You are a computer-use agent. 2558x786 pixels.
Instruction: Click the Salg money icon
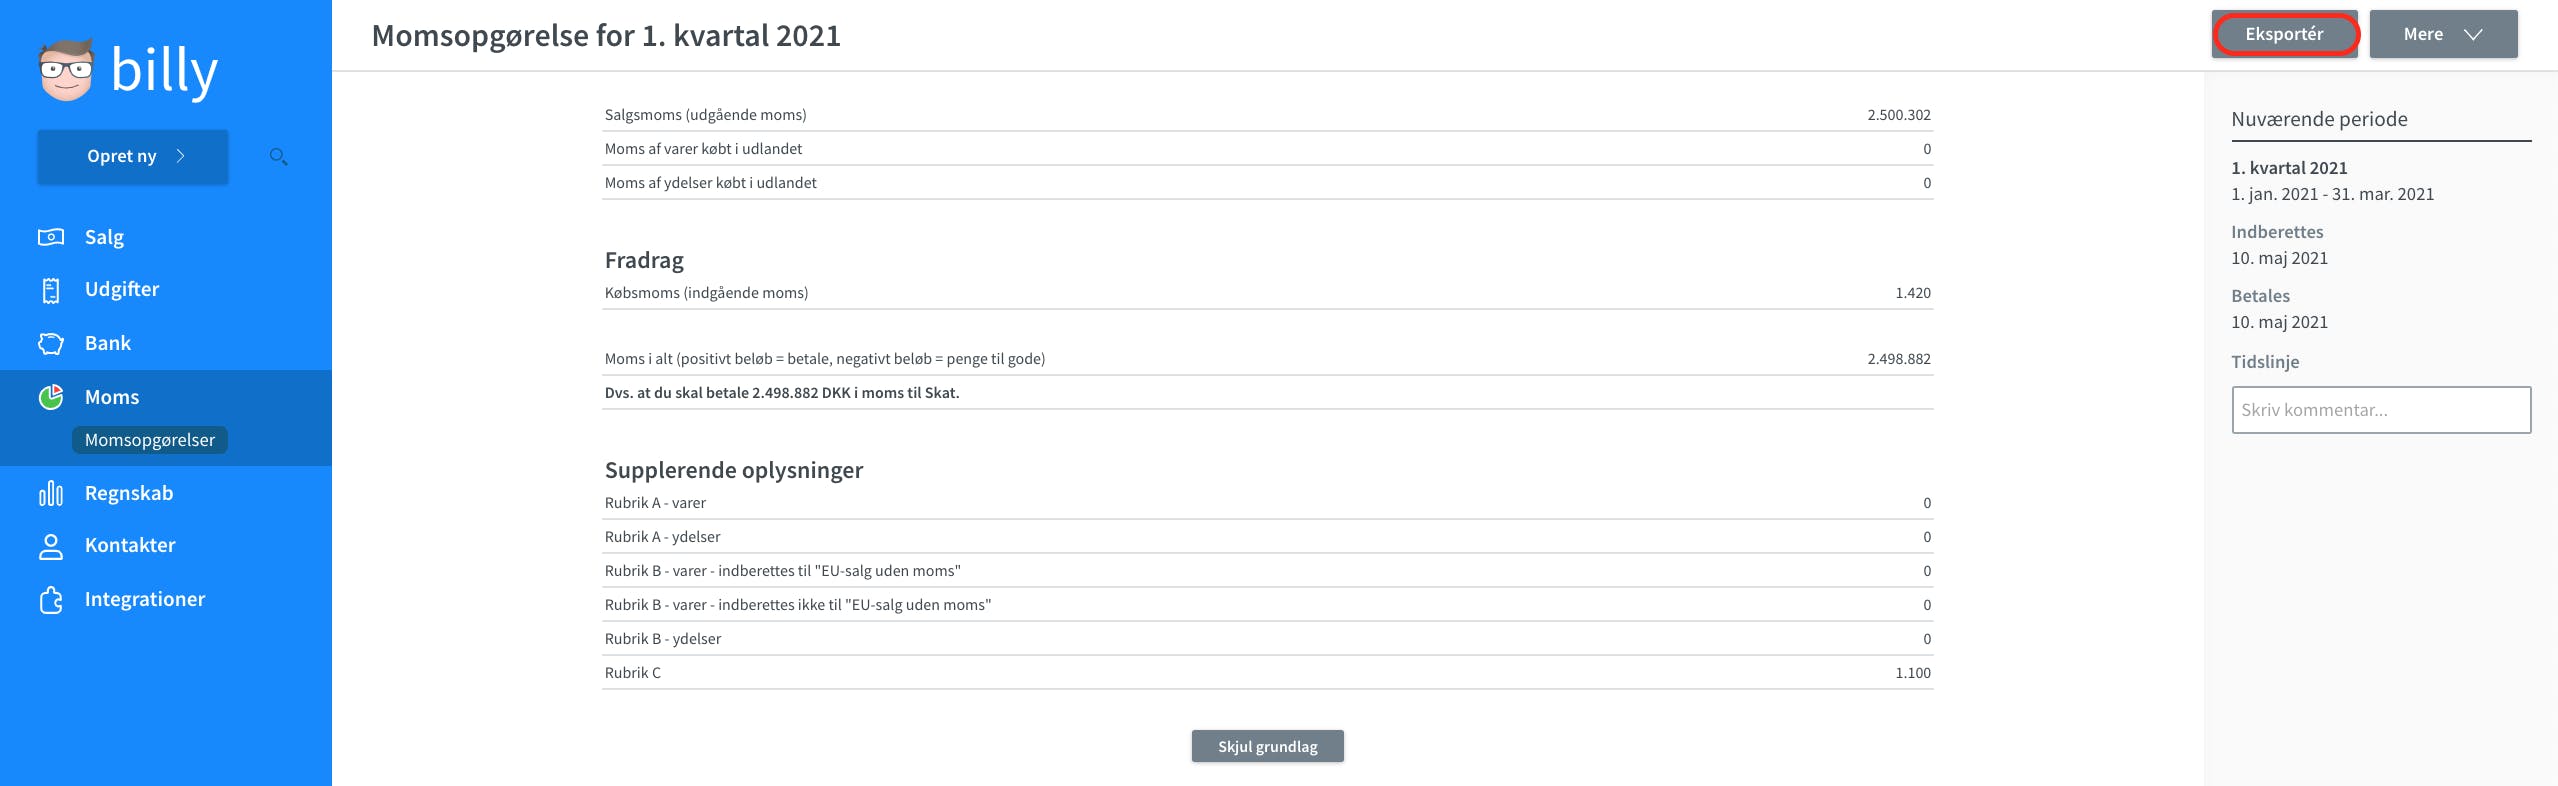coord(51,237)
